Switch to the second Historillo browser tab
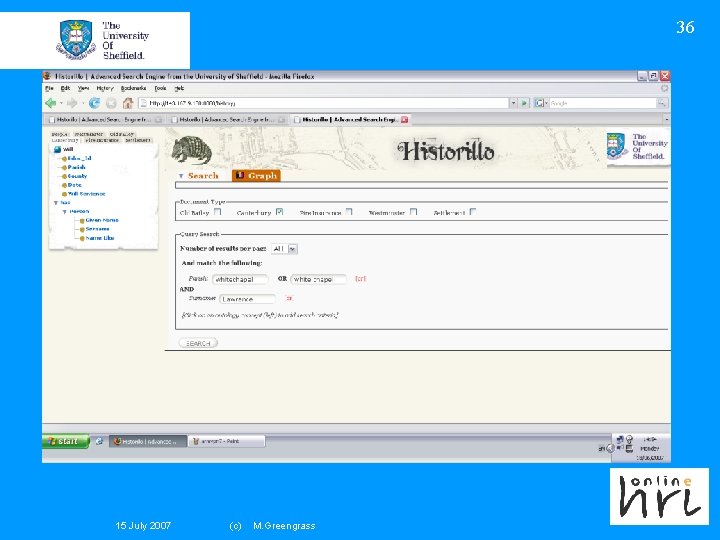 228,119
